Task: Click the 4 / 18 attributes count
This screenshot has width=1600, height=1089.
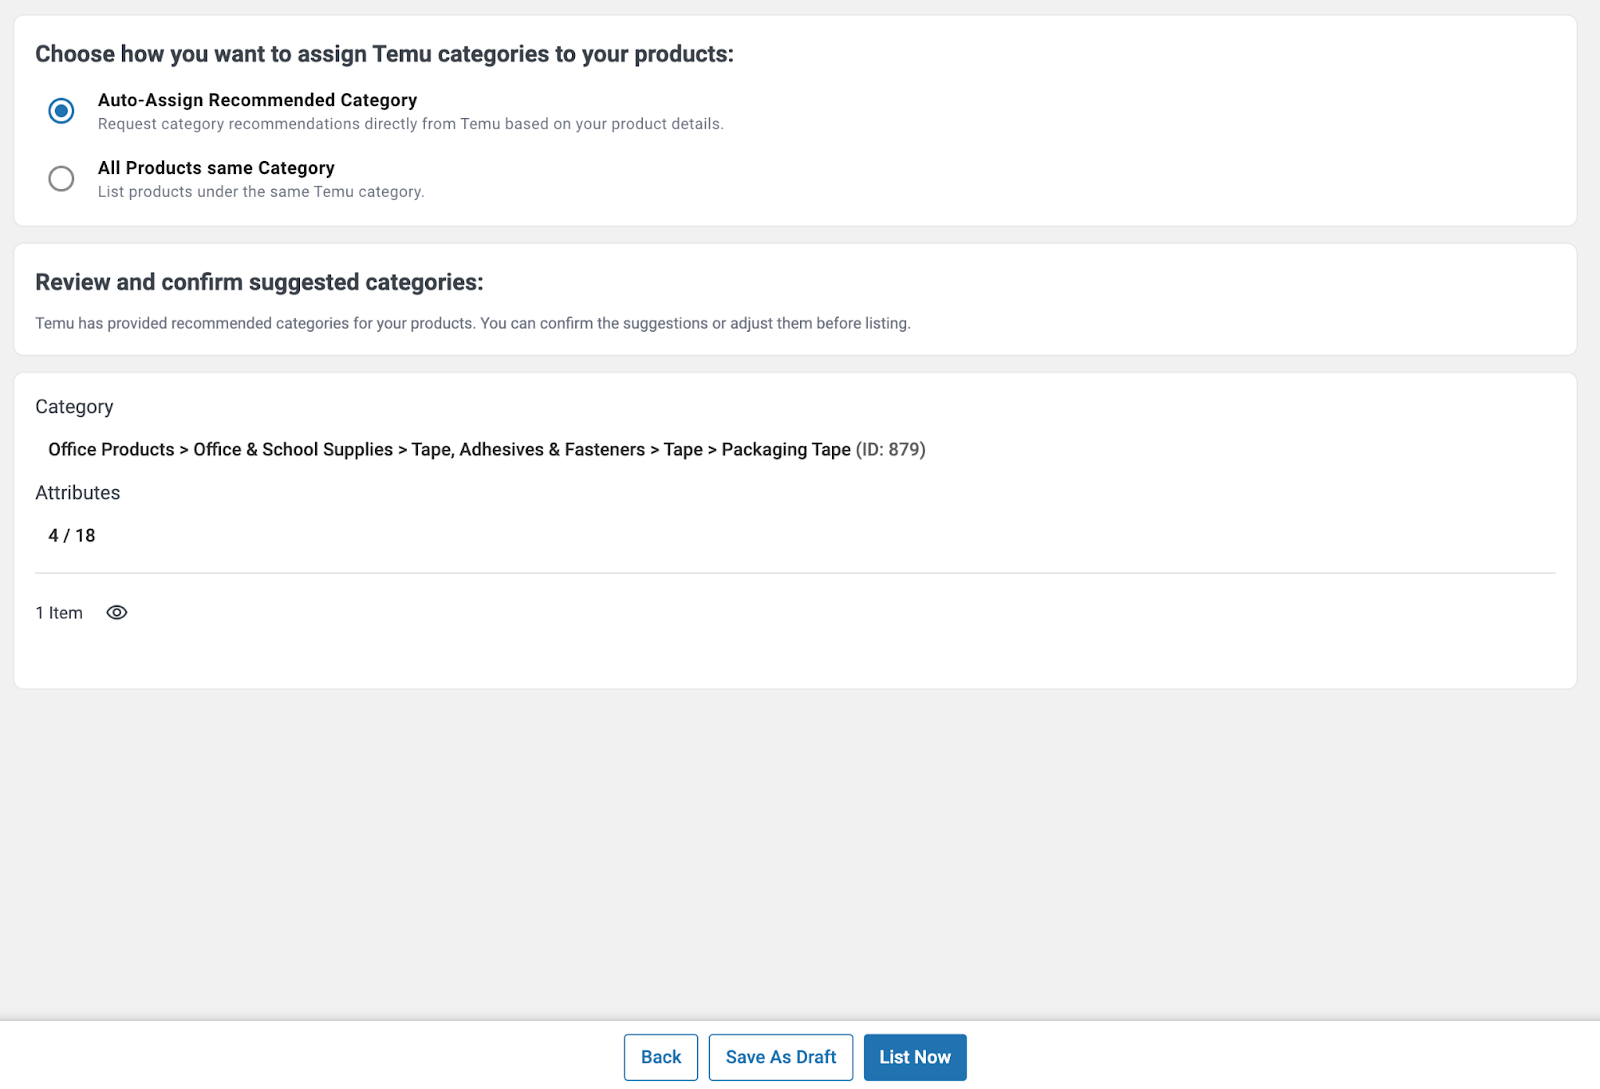Action: (x=72, y=536)
